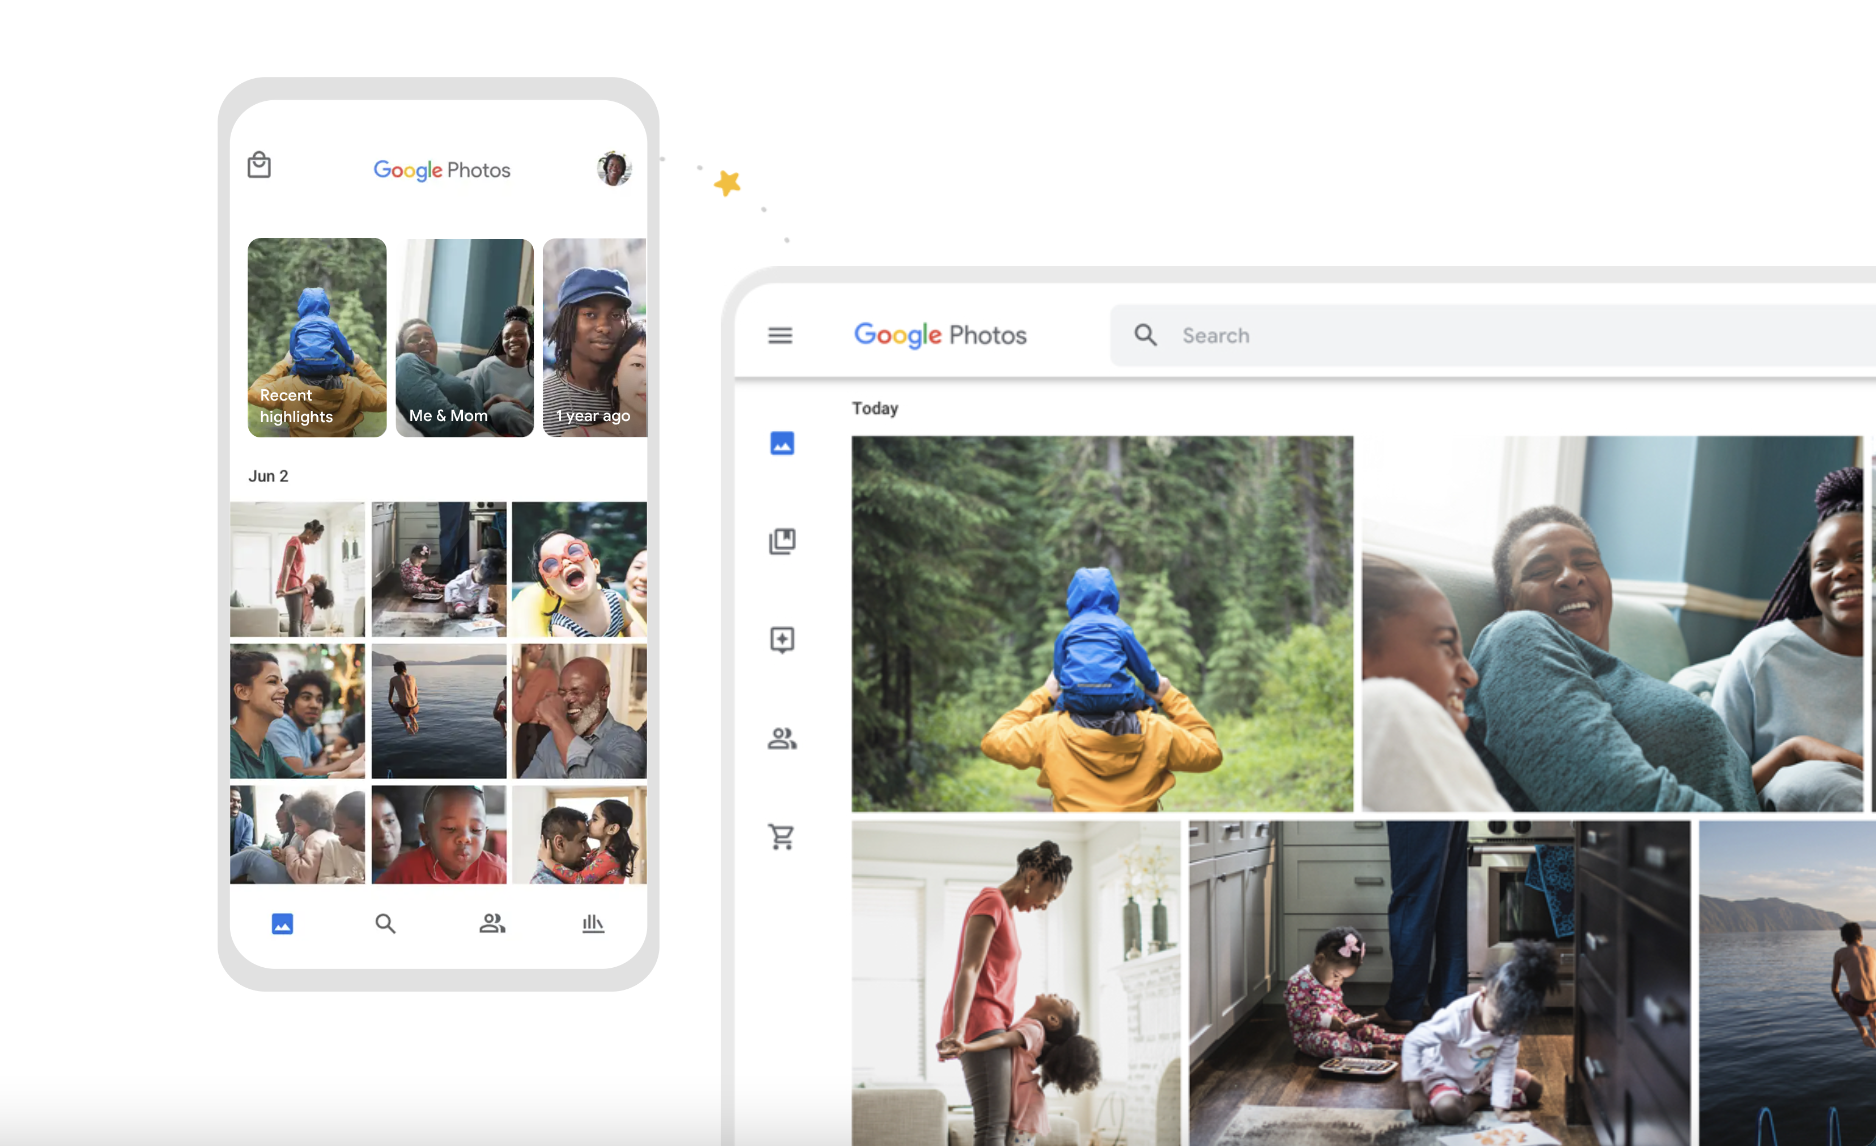Open the Me & Mom memory card
The width and height of the screenshot is (1876, 1146).
tap(465, 338)
